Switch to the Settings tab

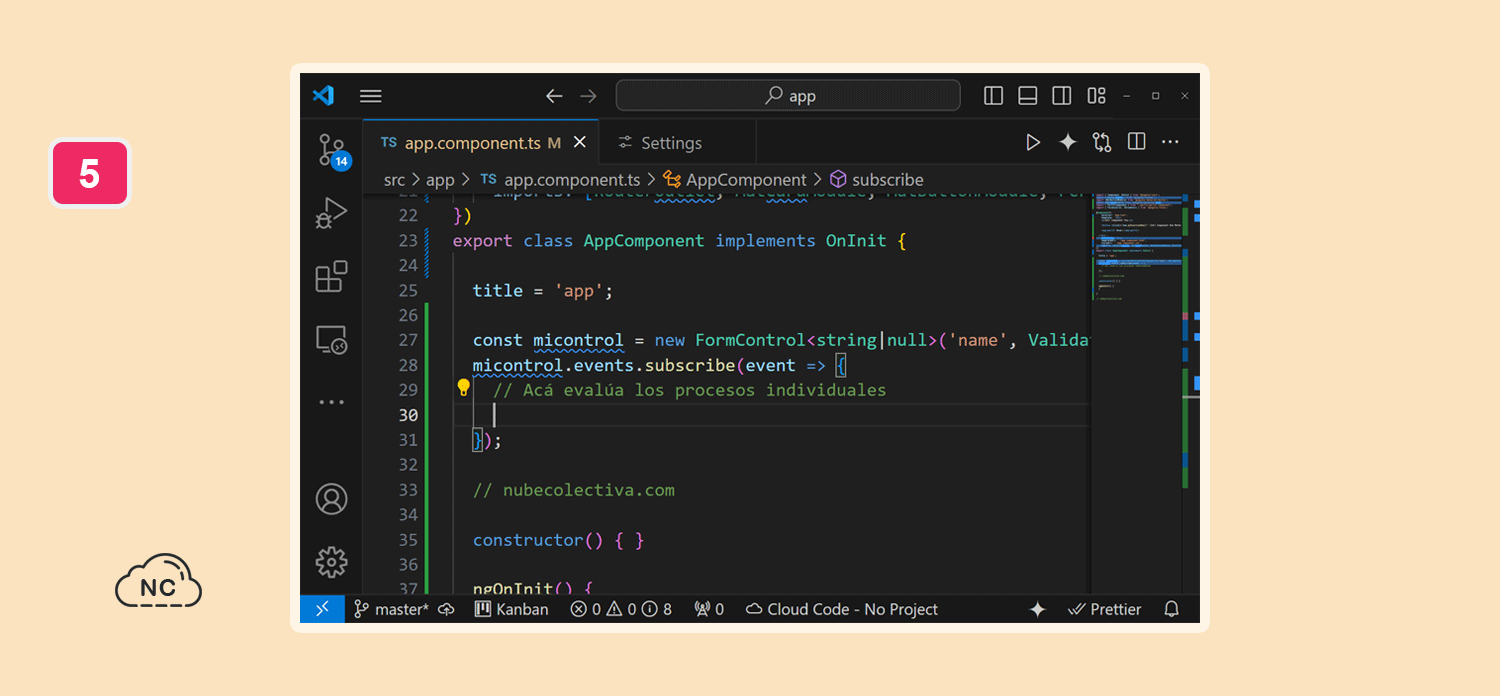(660, 143)
